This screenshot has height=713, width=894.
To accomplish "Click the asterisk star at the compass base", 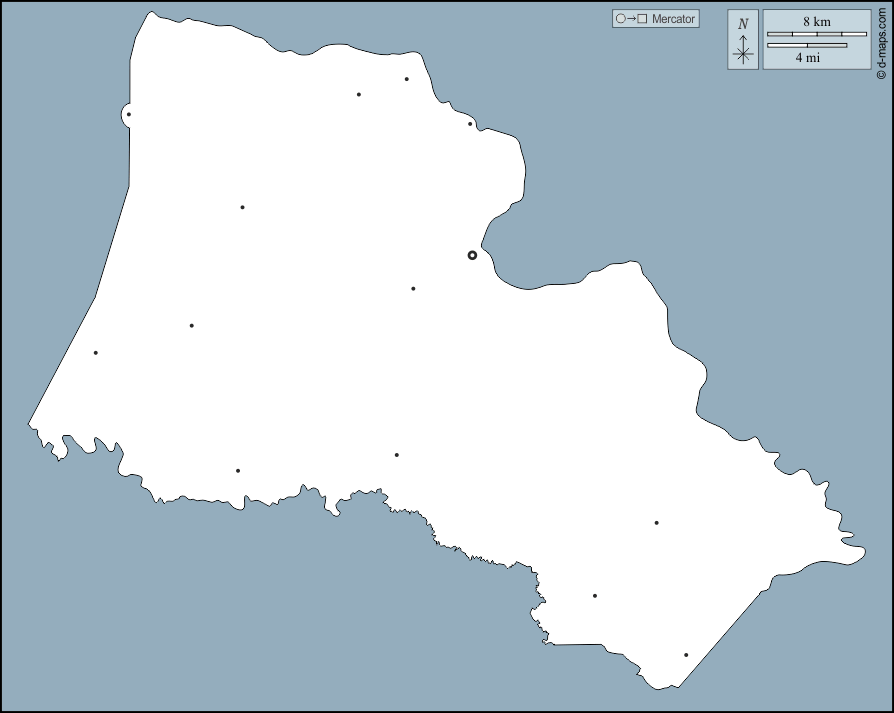I will 742,55.
